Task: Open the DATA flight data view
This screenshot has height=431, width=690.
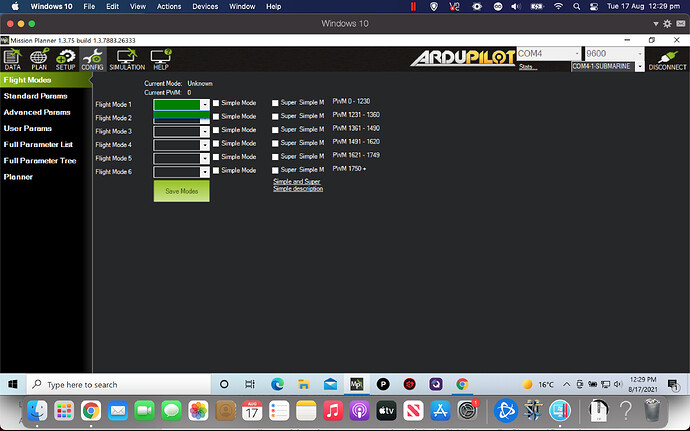Action: coord(12,60)
